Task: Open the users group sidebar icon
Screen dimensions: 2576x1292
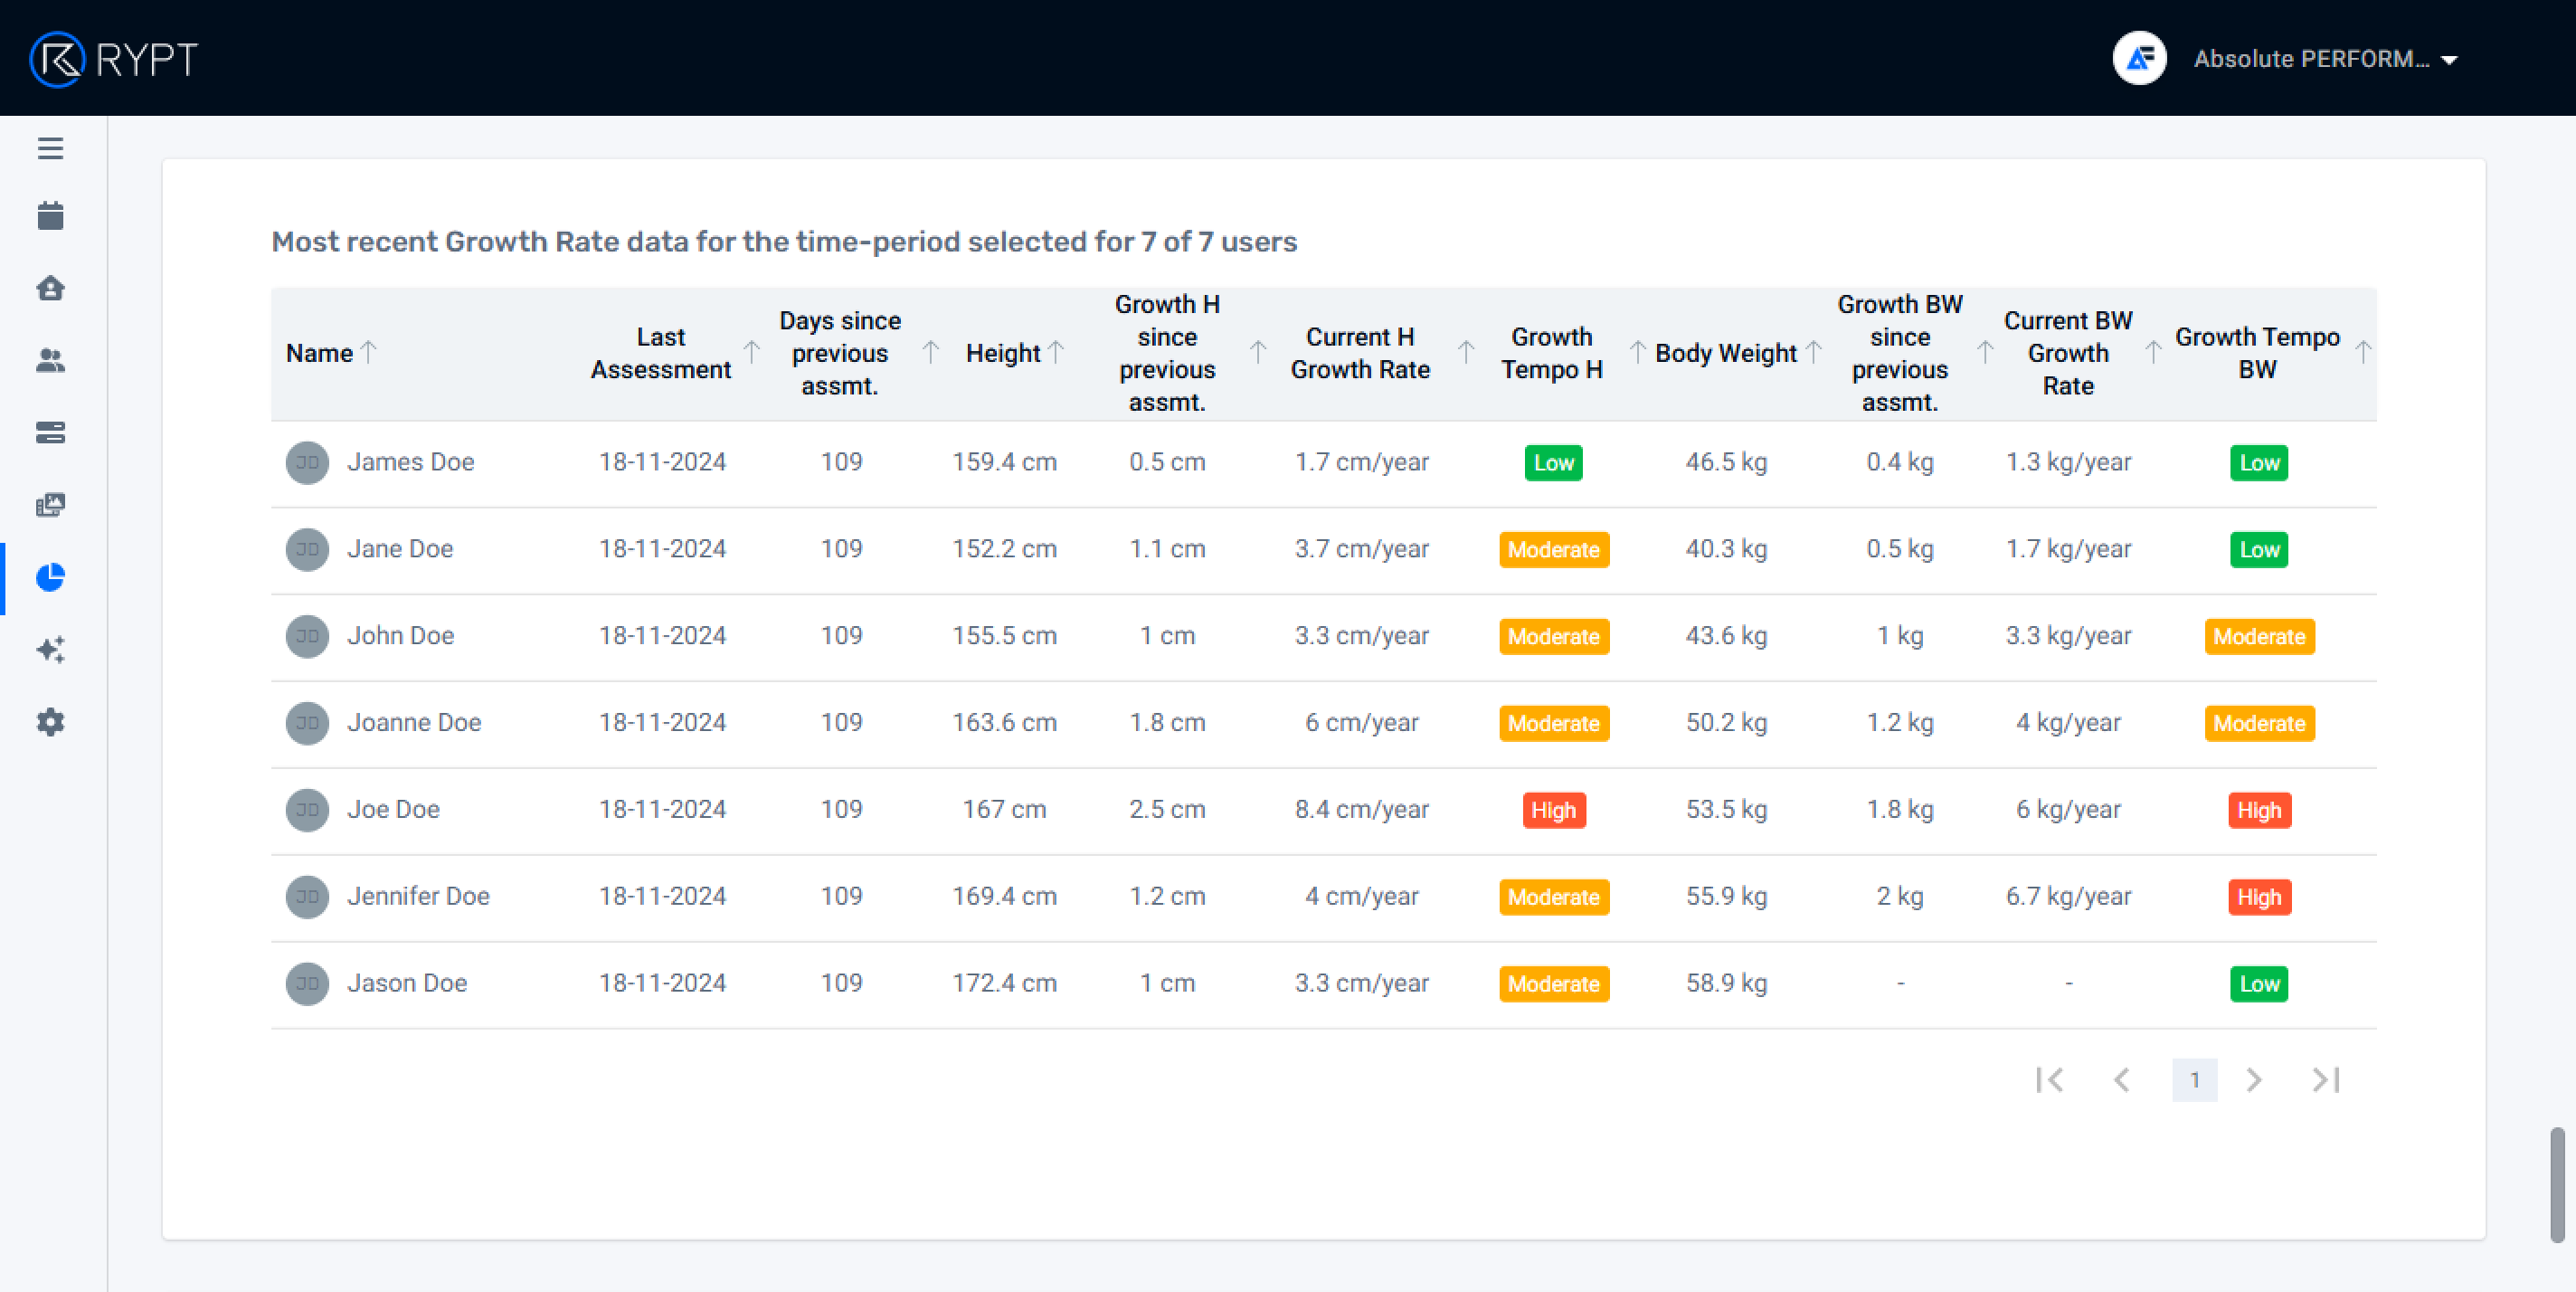Action: click(50, 360)
